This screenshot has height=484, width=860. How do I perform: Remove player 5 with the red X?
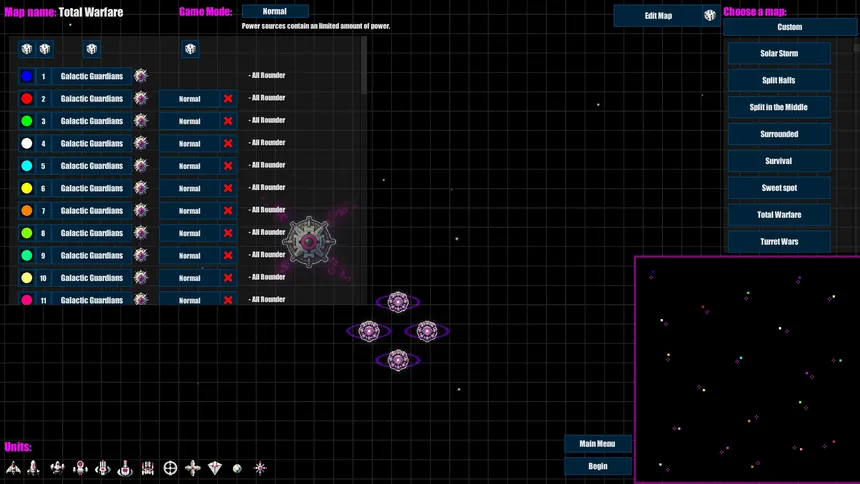pos(228,166)
